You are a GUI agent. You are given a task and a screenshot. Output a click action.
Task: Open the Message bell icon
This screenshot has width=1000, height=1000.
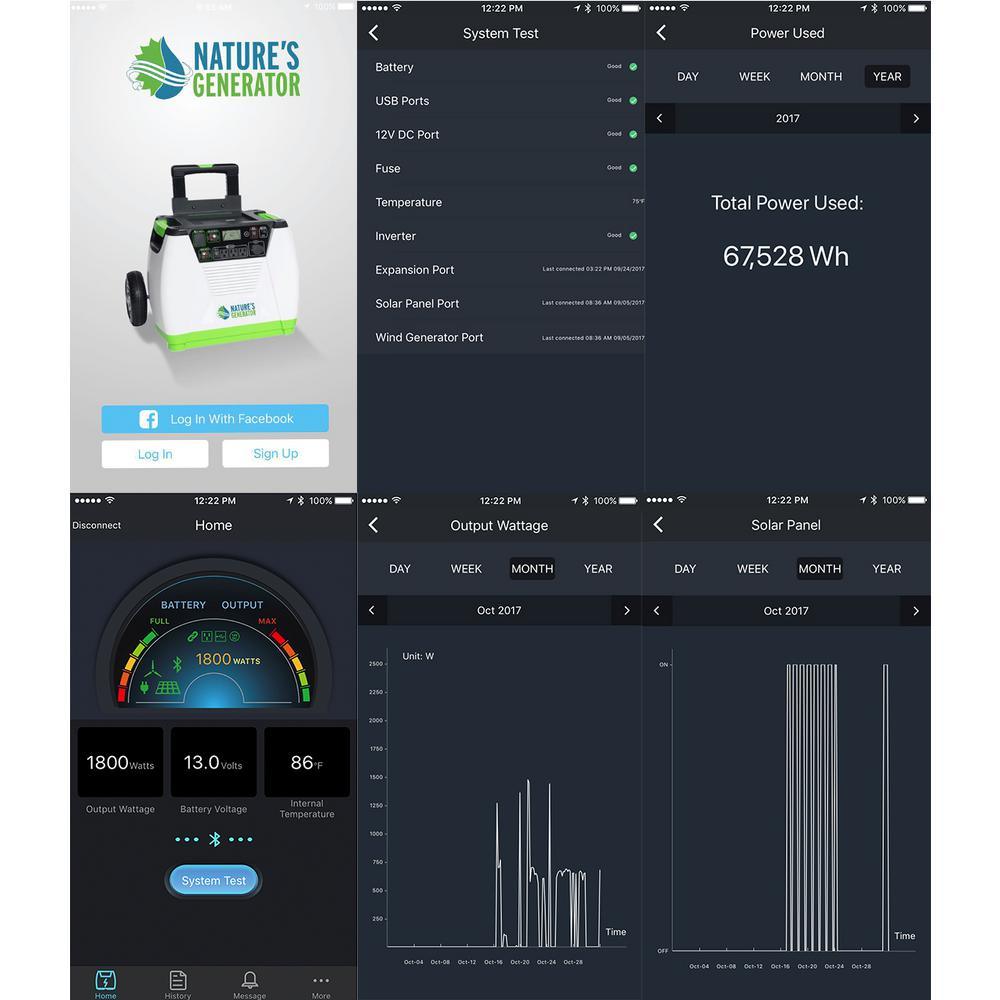(x=249, y=981)
